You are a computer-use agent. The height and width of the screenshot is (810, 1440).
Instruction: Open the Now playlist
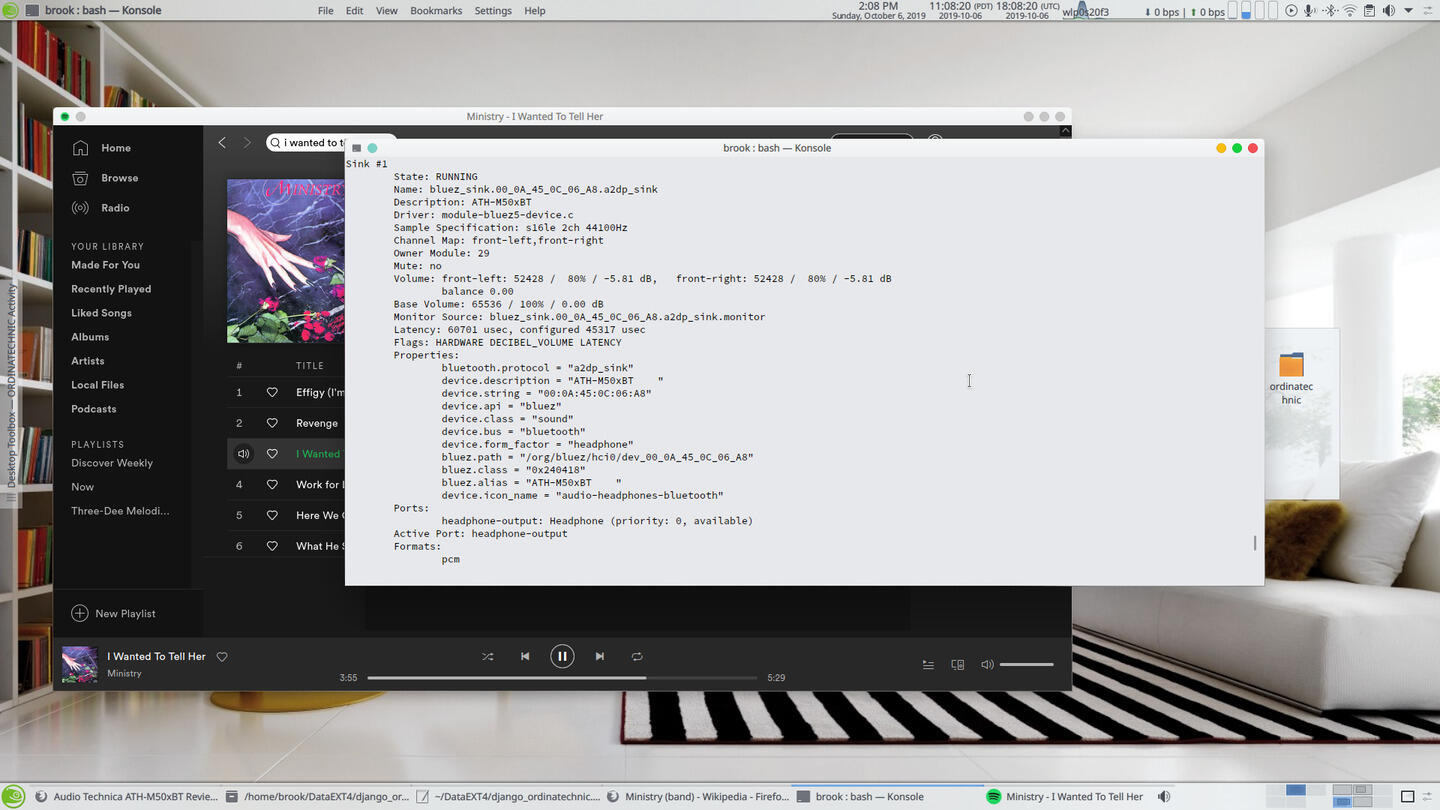click(82, 487)
